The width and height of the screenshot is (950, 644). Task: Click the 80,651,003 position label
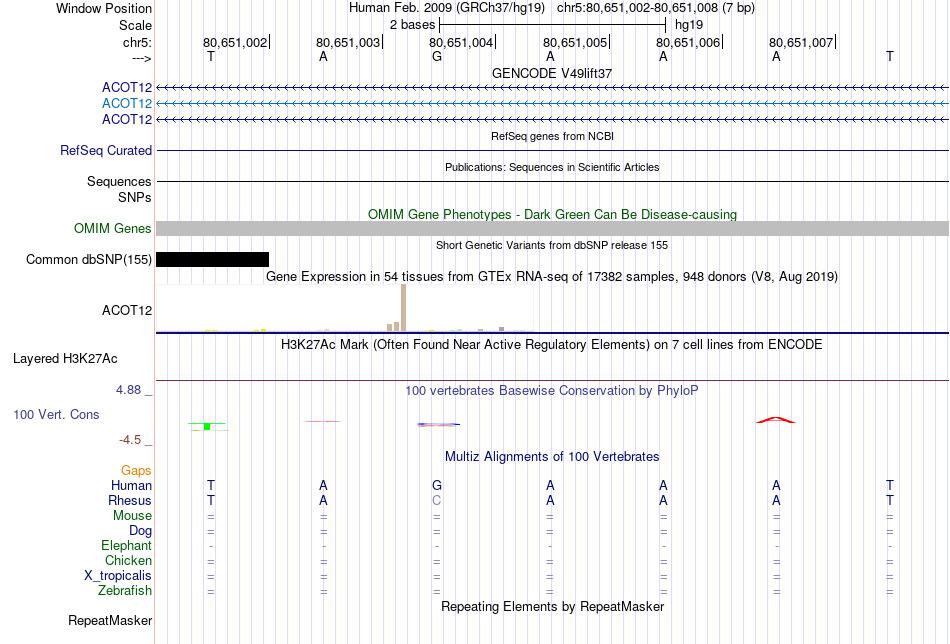pyautogui.click(x=348, y=42)
